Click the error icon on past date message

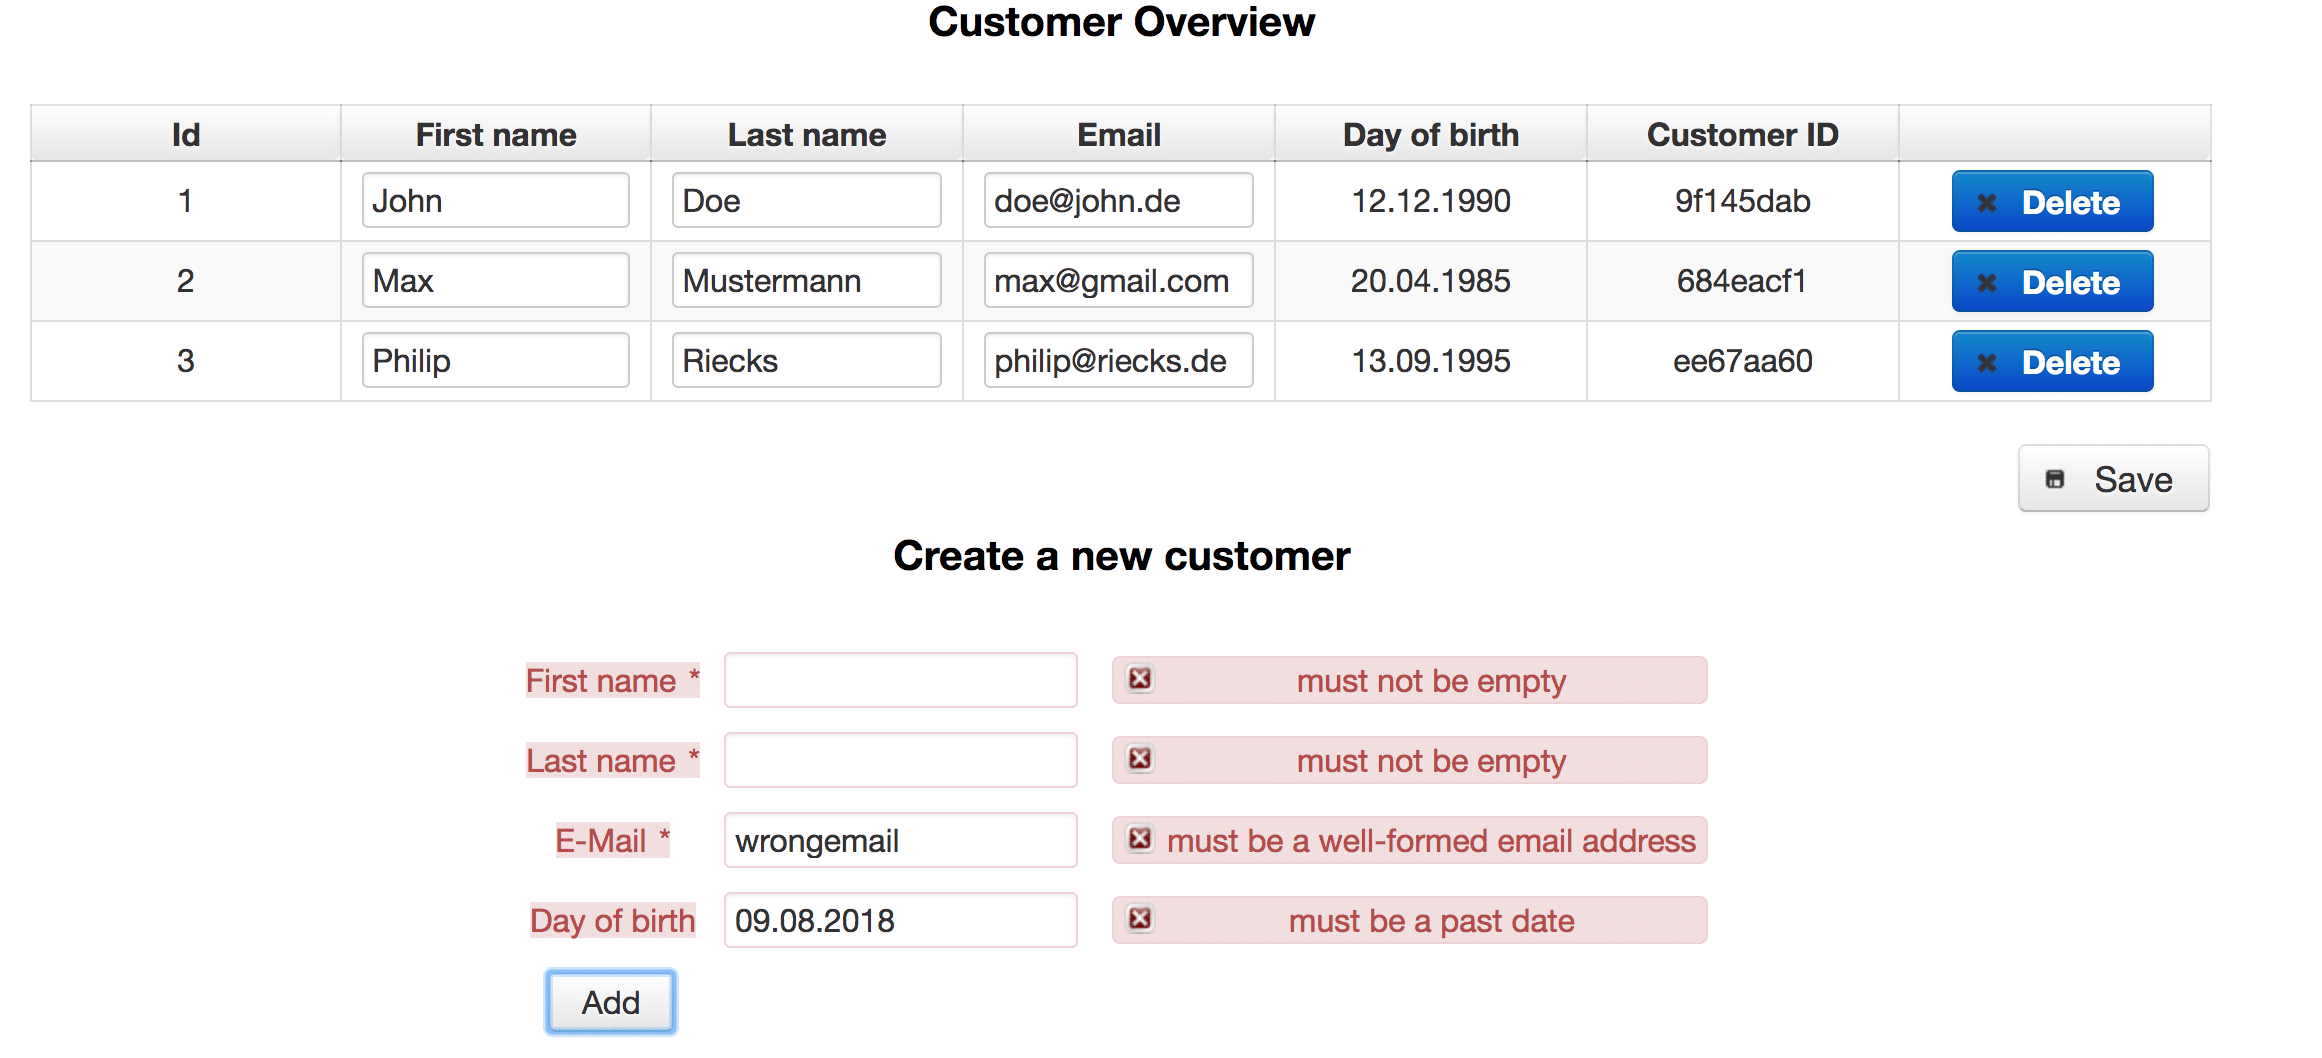(x=1140, y=919)
